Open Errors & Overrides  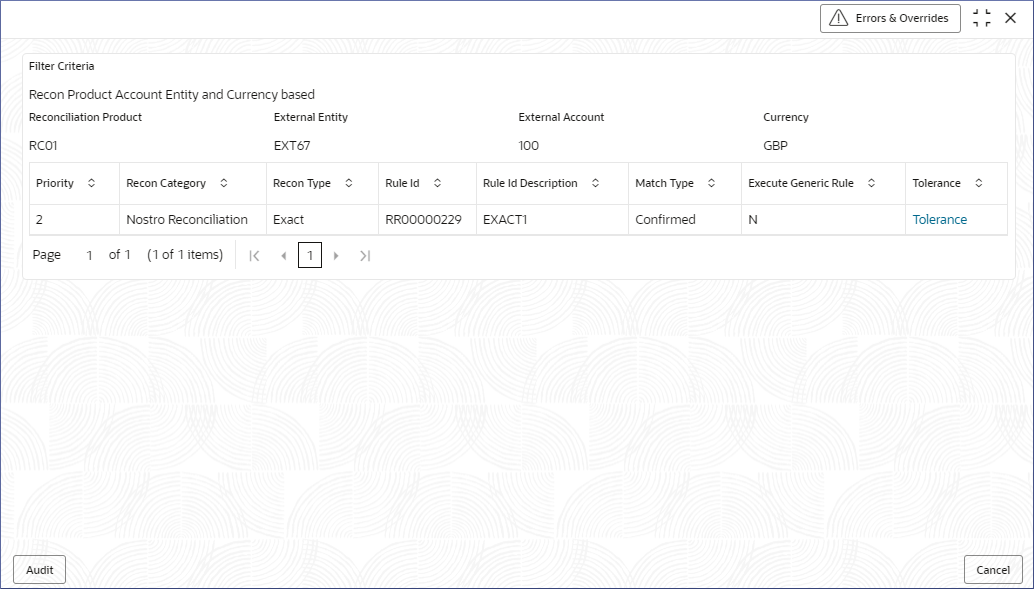point(890,18)
